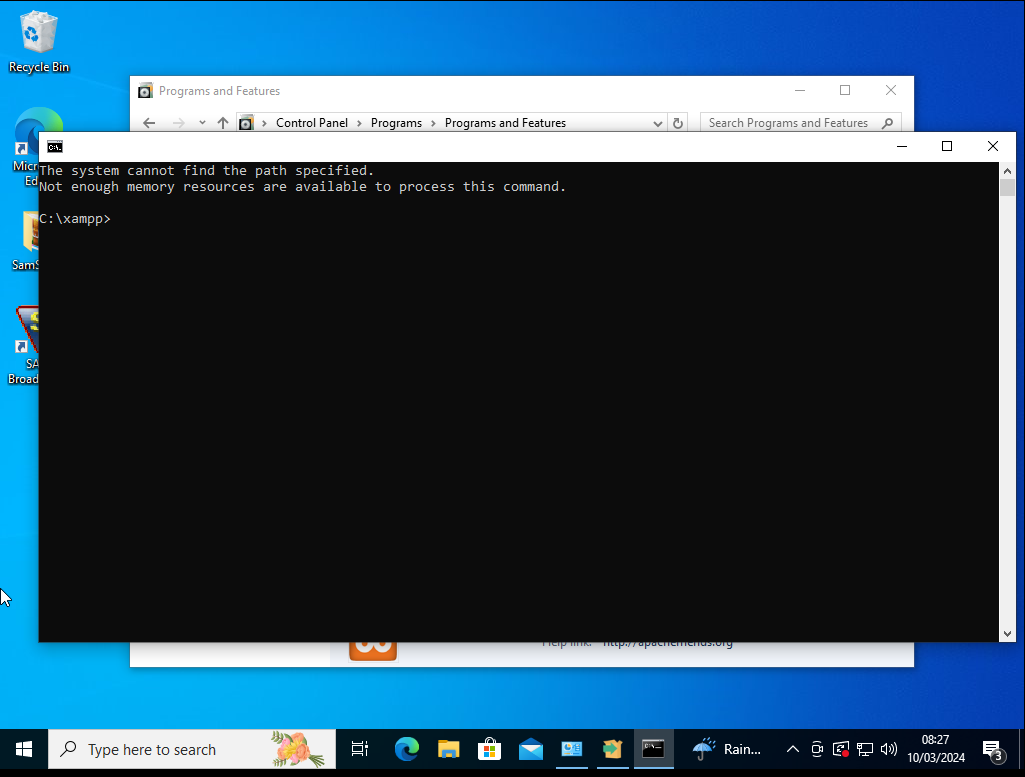Switch to Command Prompt taskbar icon
Viewport: 1025px width, 777px height.
(653, 749)
